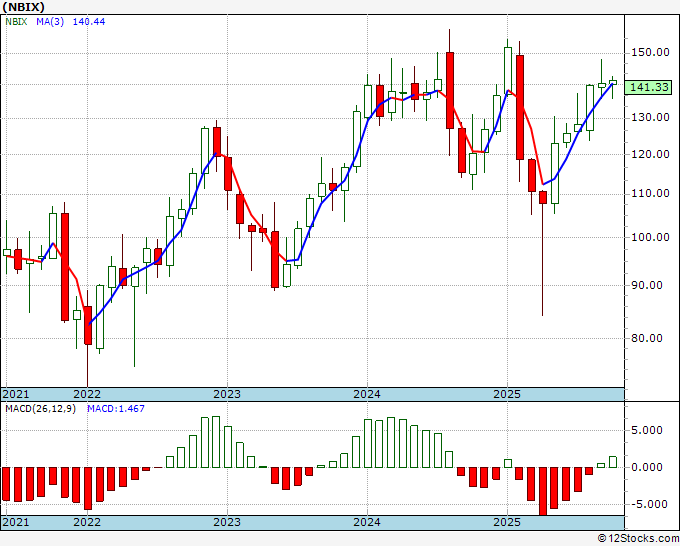
Task: Click 2022 on the MACD panel time axis
Action: [87, 522]
